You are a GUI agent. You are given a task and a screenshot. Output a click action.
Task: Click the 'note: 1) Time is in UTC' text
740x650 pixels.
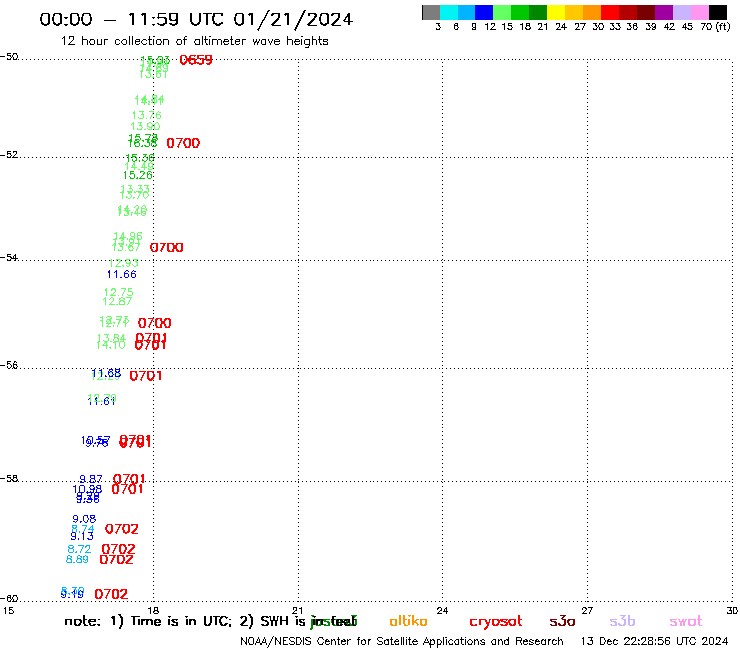coord(148,621)
